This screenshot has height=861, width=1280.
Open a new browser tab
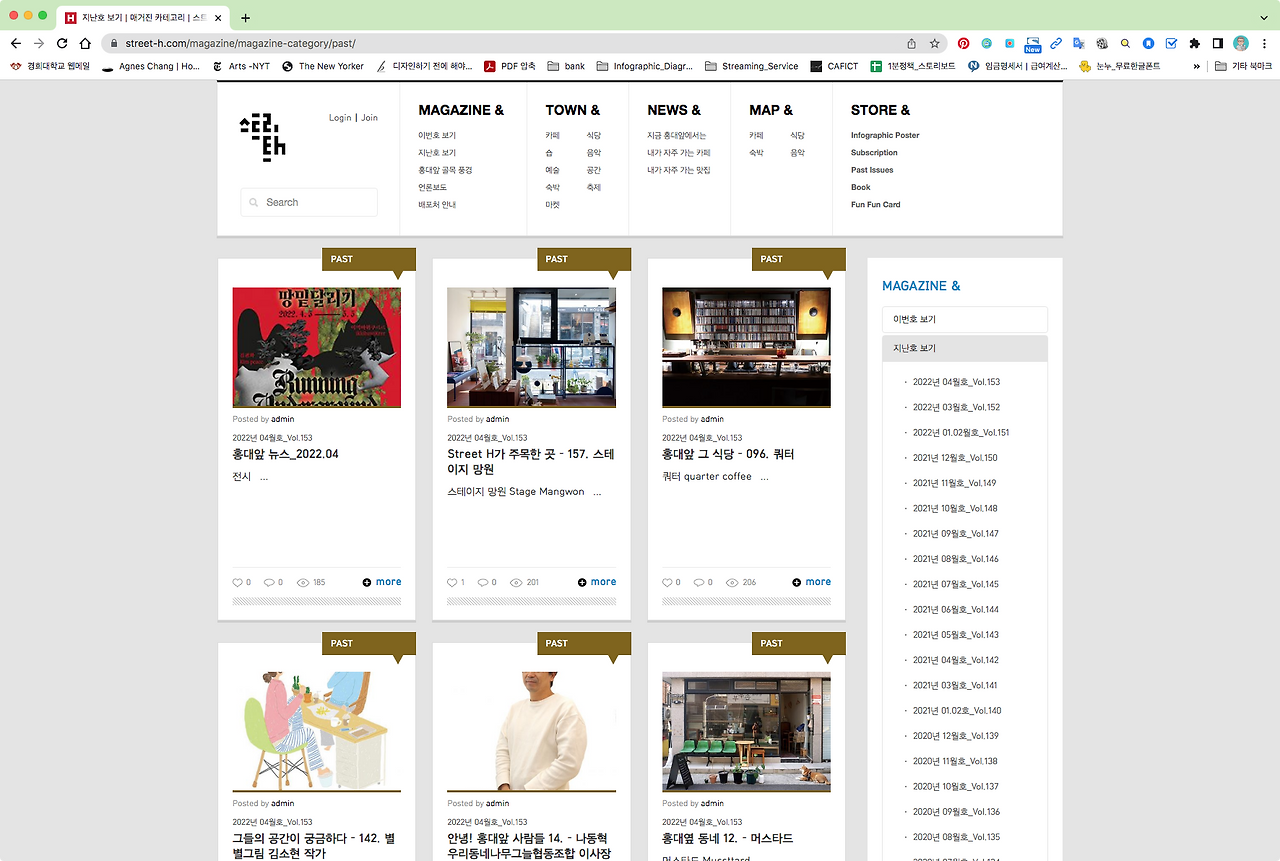pyautogui.click(x=246, y=18)
